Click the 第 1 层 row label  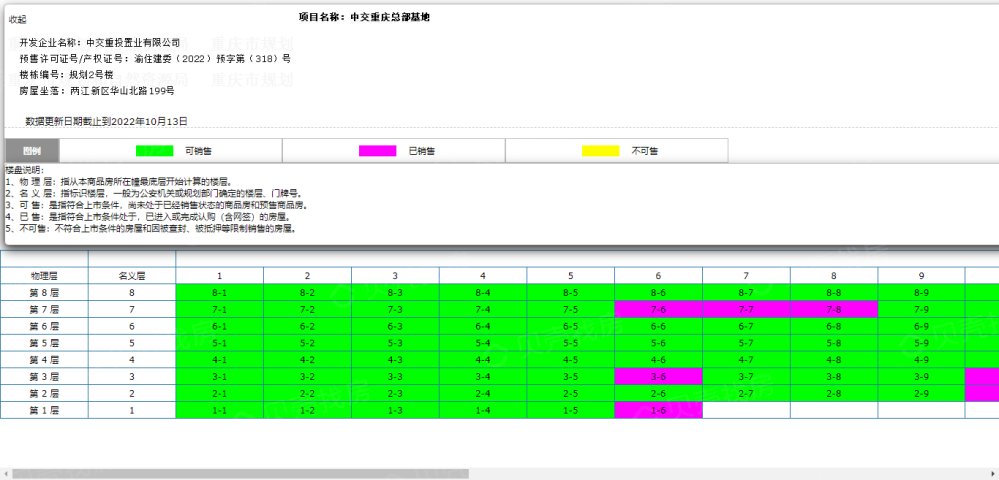point(45,410)
